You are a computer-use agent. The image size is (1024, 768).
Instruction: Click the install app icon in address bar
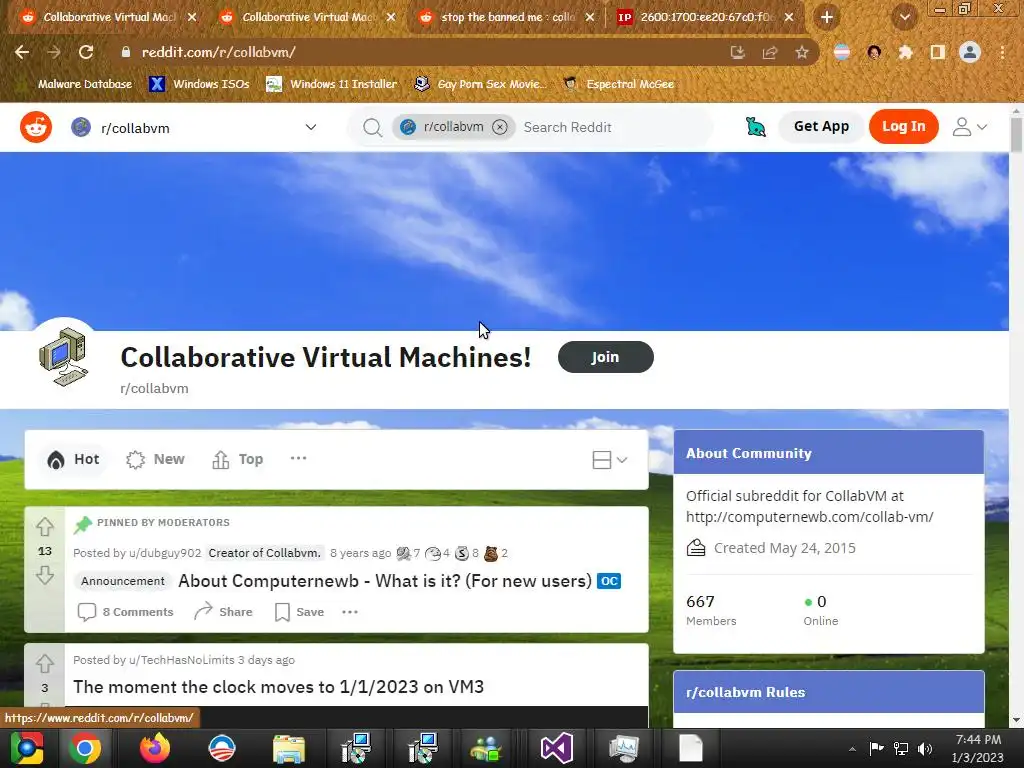point(738,52)
